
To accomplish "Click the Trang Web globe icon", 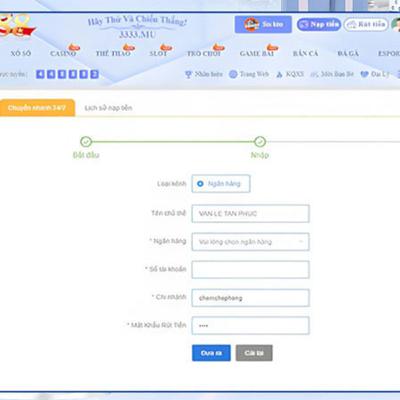I will 233,74.
